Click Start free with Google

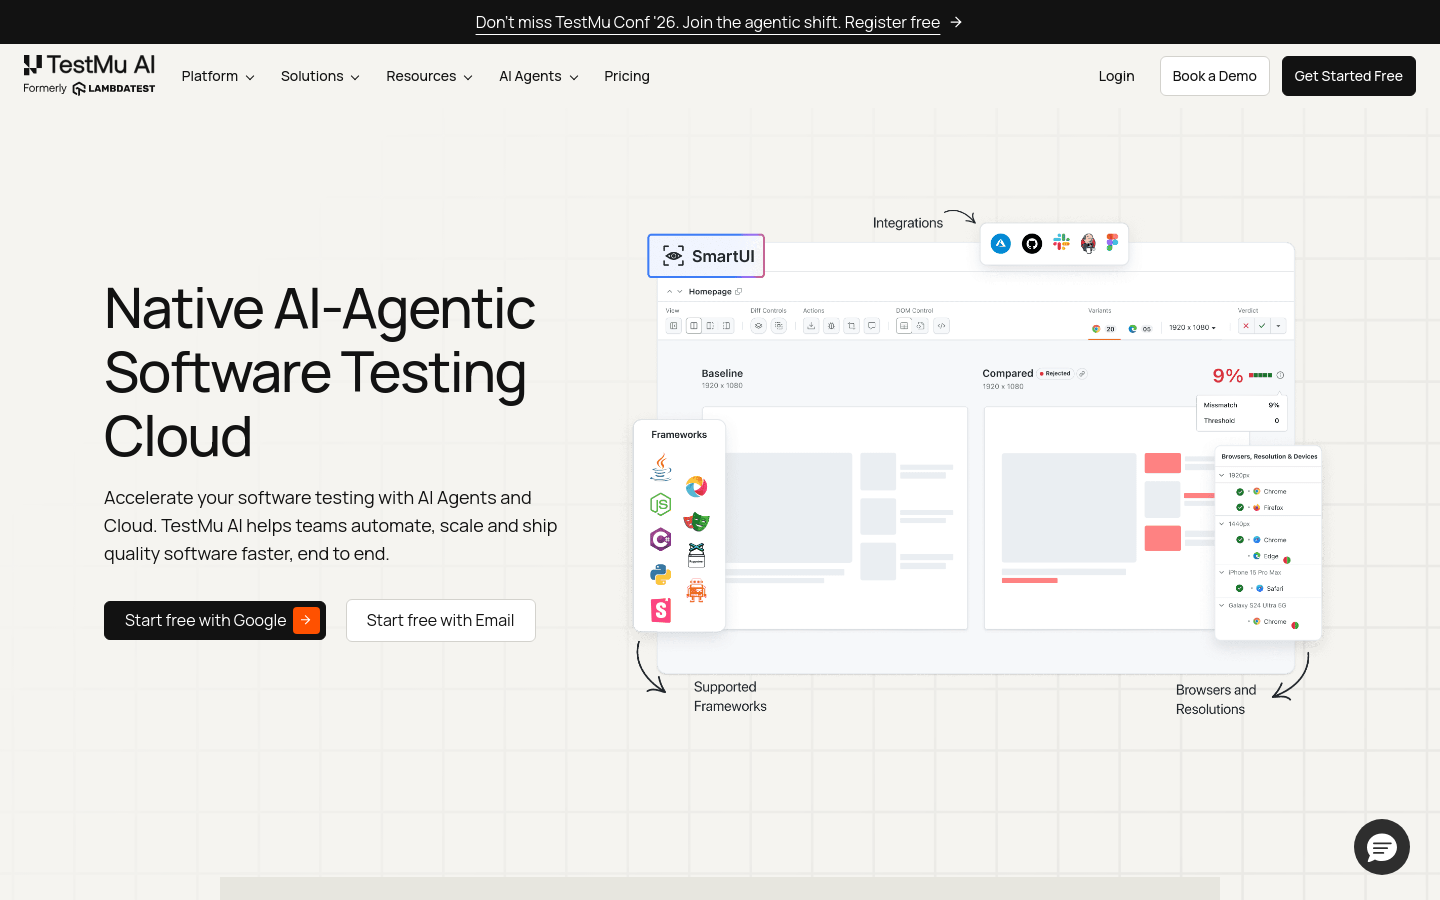215,620
